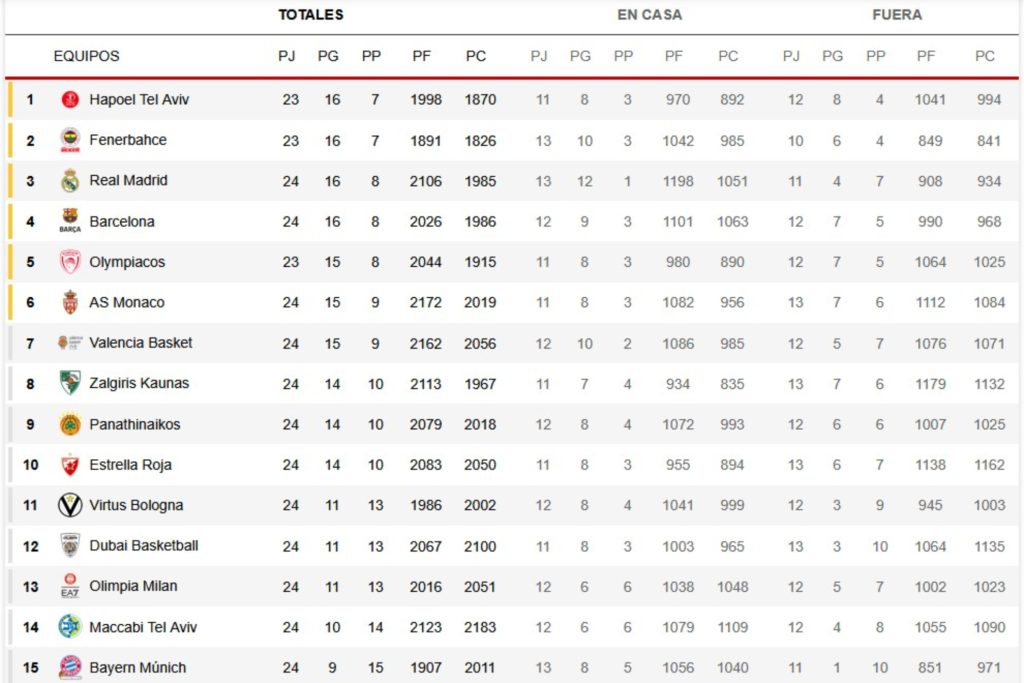1024x683 pixels.
Task: Click the Fenerbahce club crest icon
Action: (69, 140)
